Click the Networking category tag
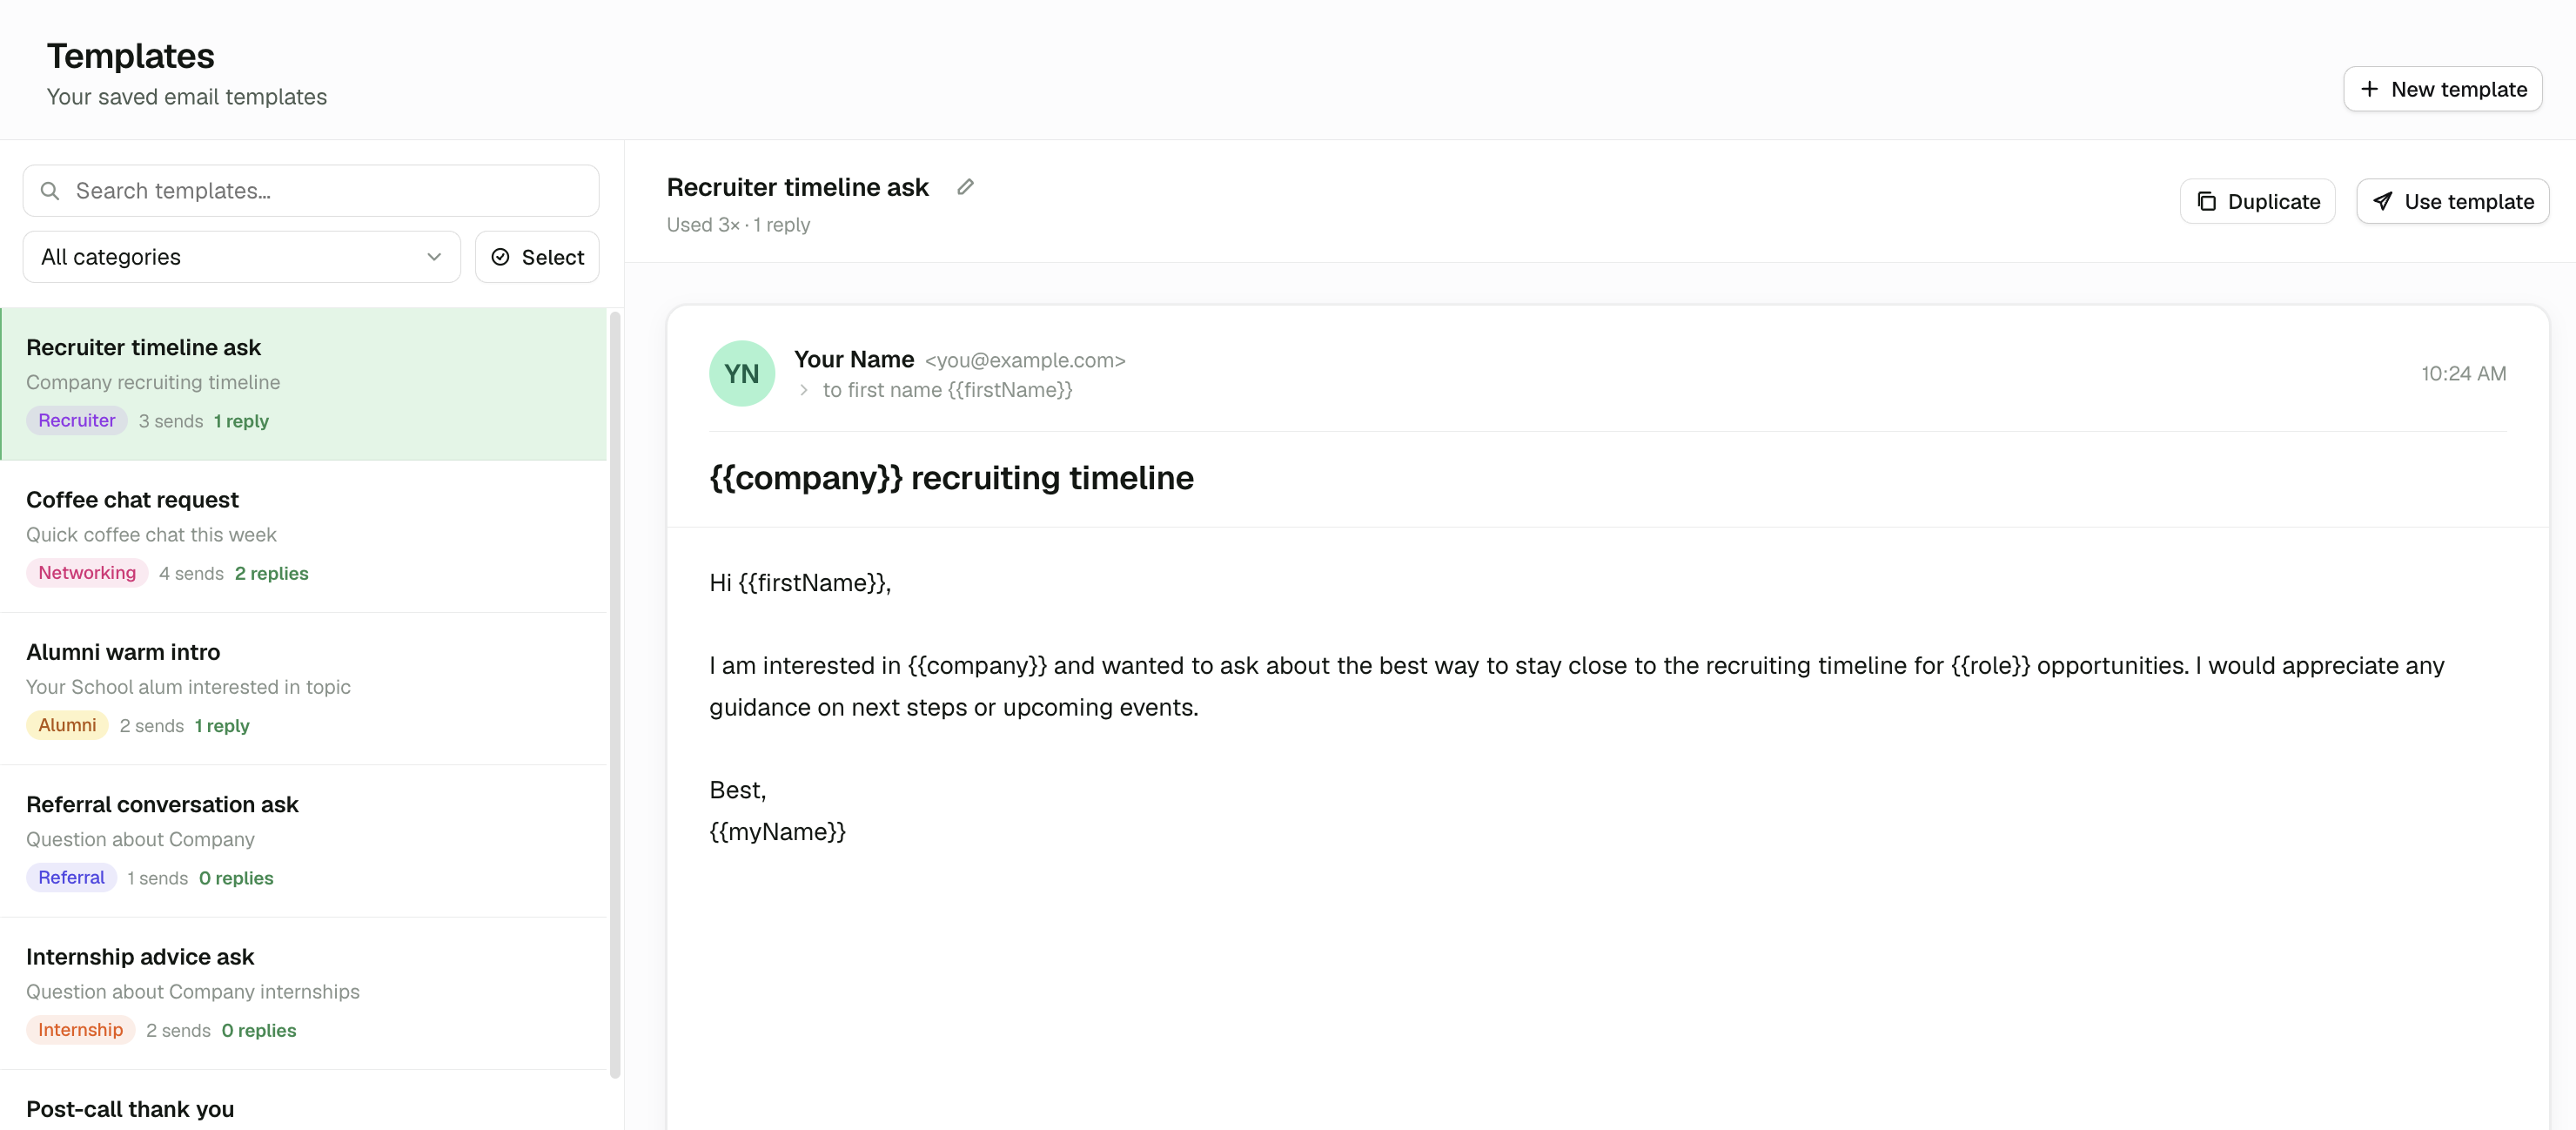This screenshot has height=1130, width=2576. coord(87,573)
